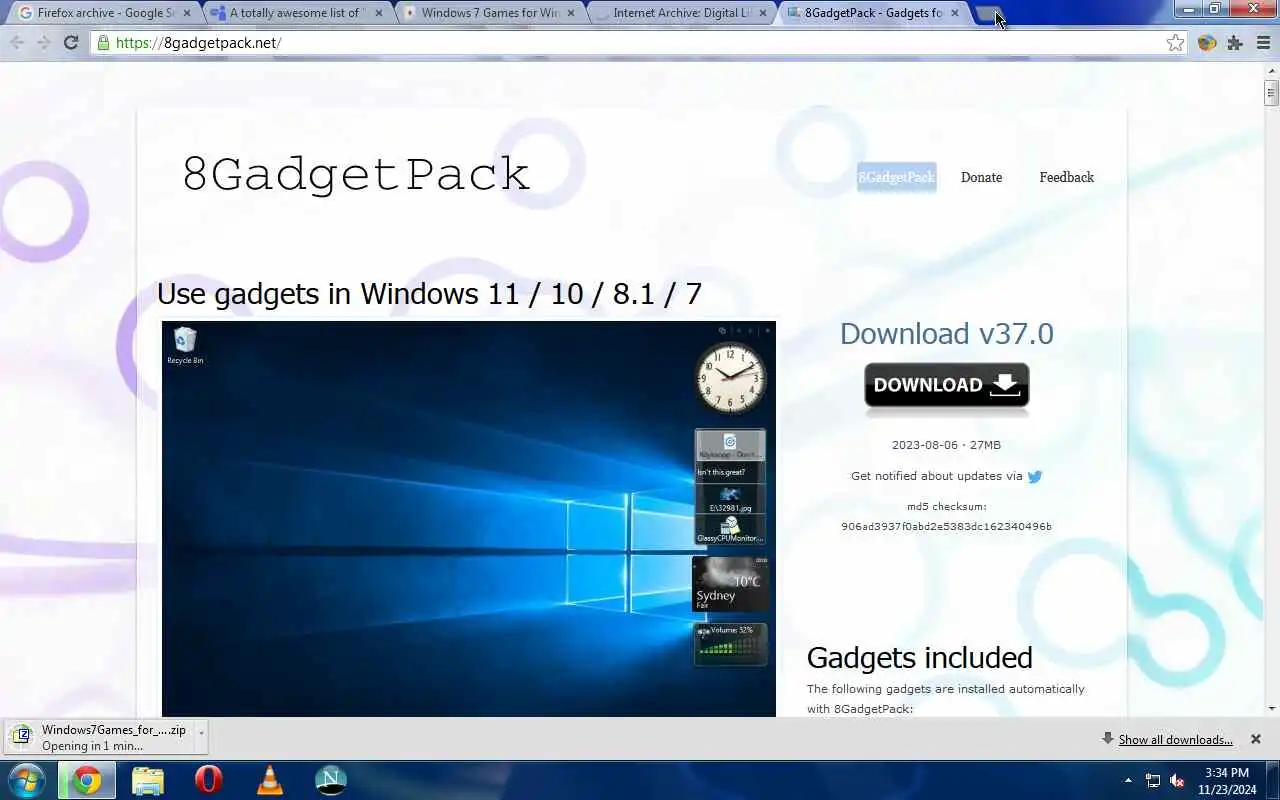Screen dimensions: 1280x800
Task: Show hidden system tray icons
Action: 1129,781
